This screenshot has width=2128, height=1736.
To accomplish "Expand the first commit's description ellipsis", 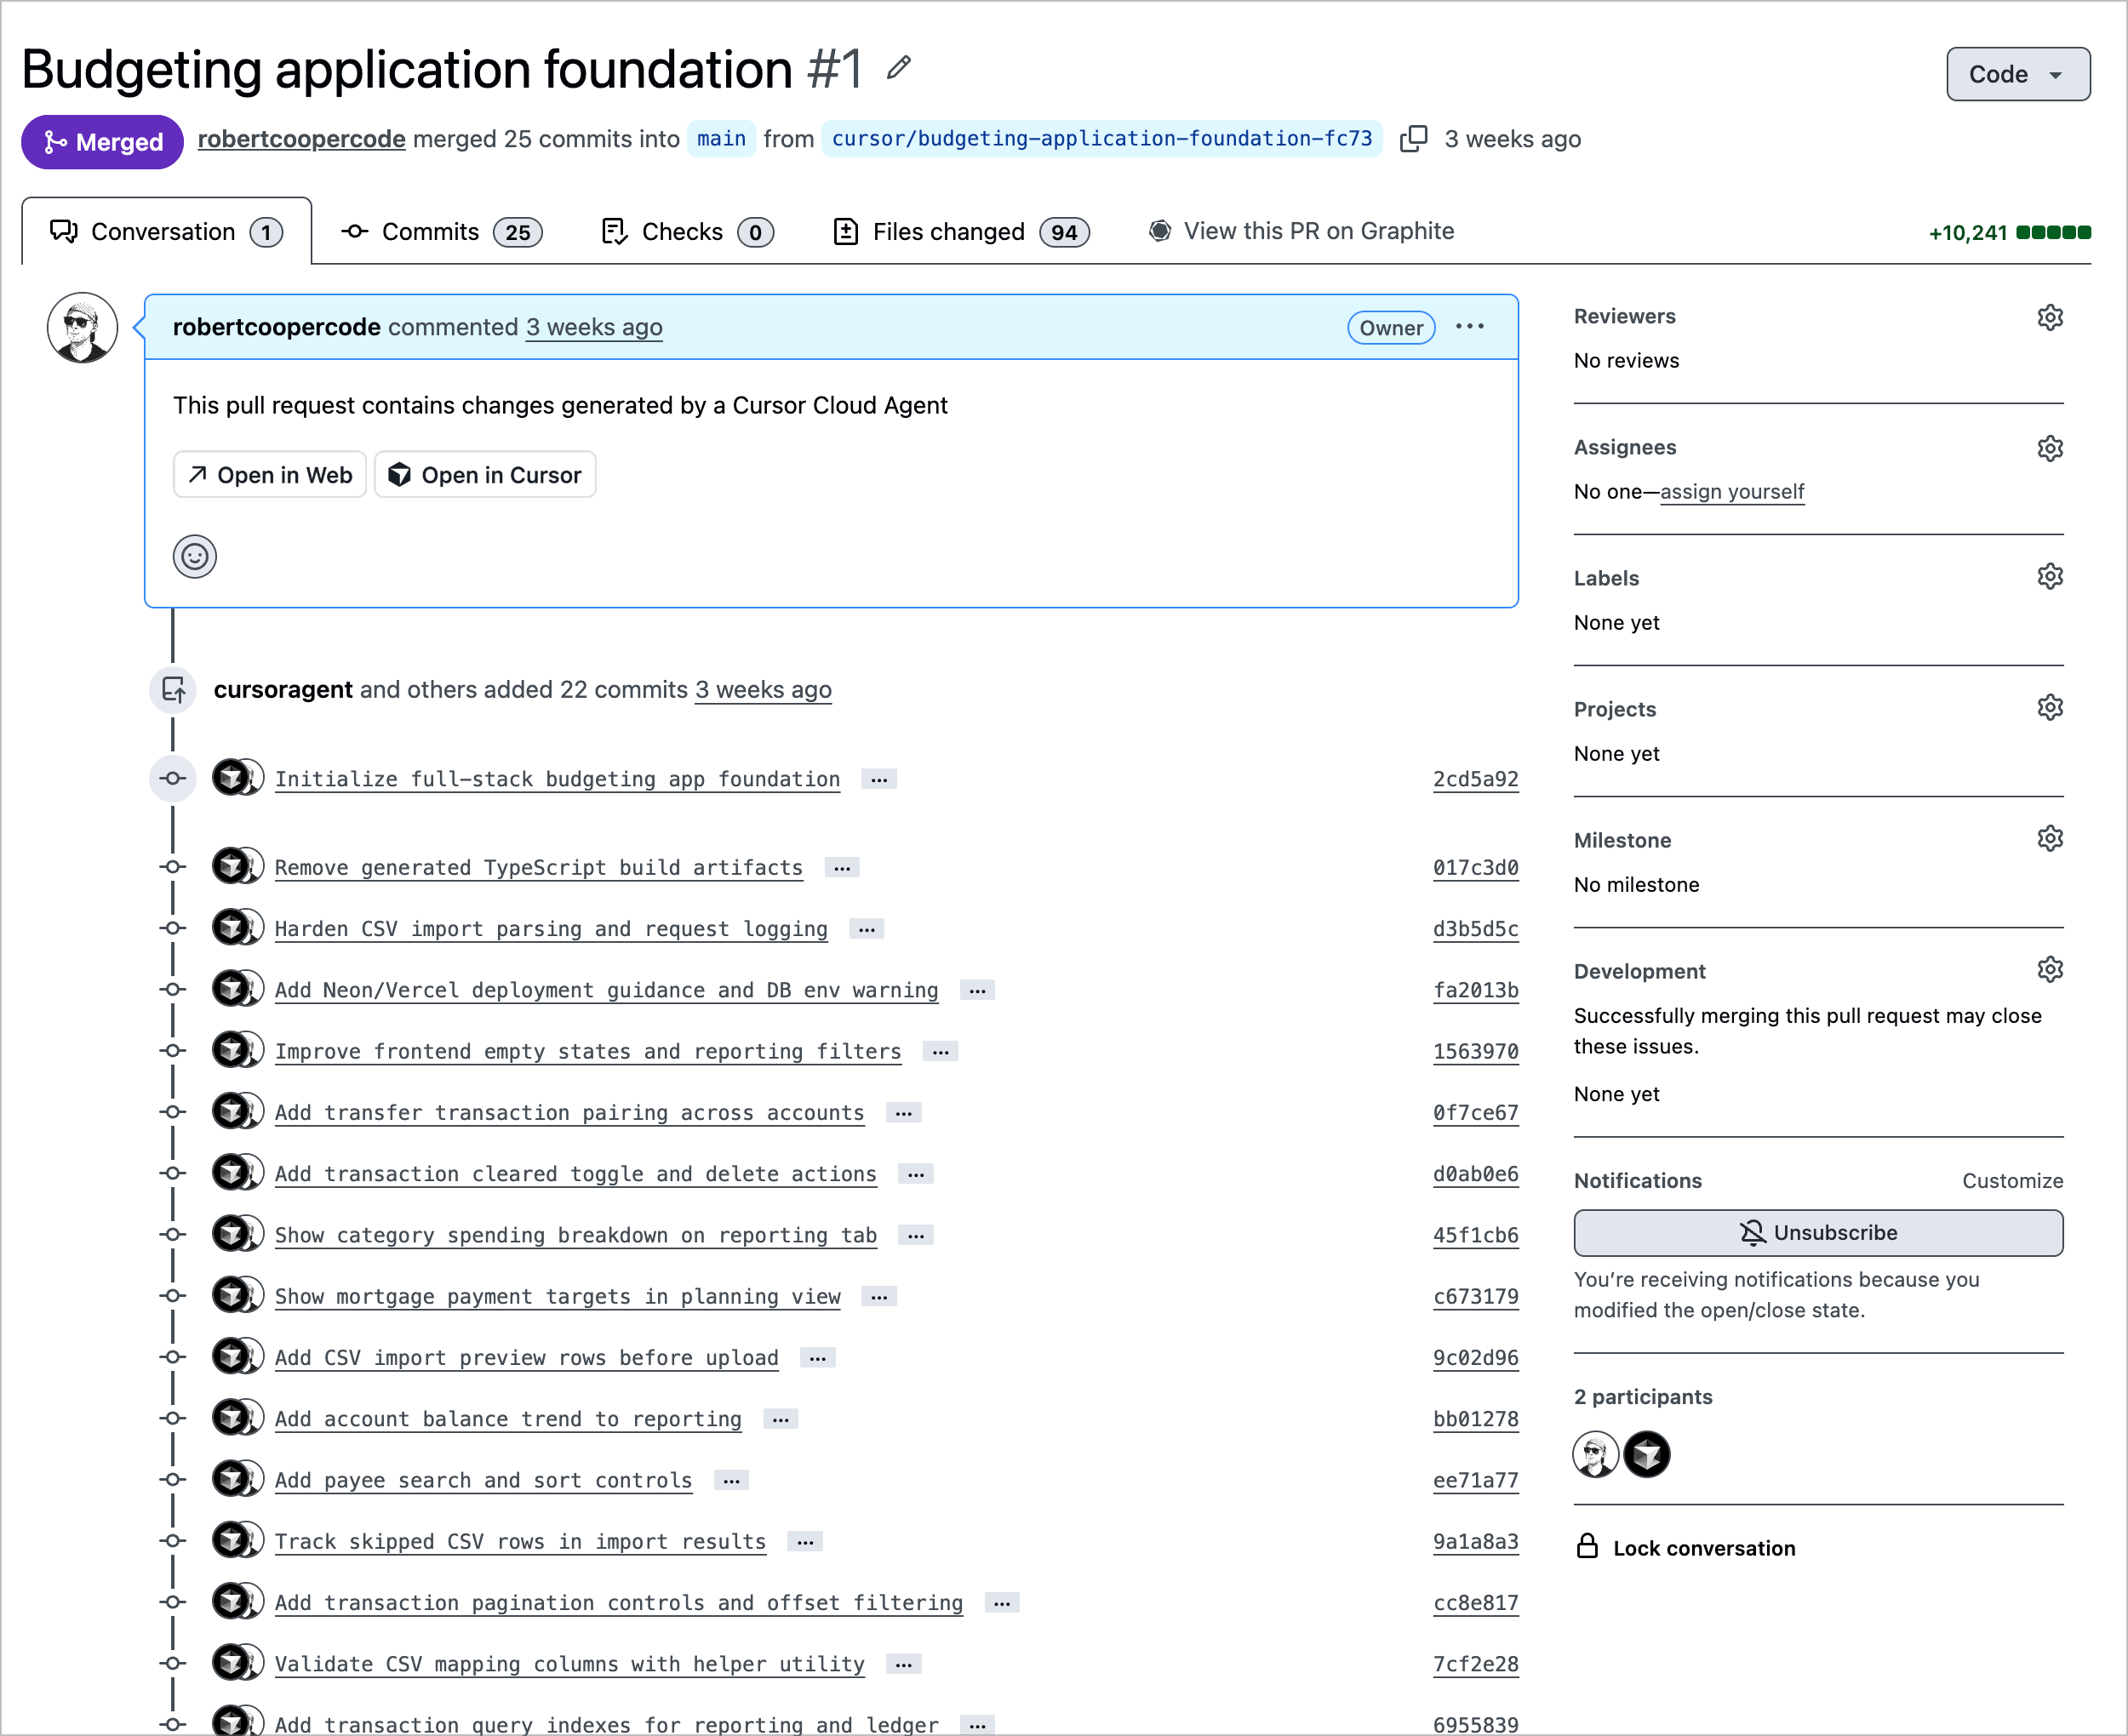I will coord(878,778).
